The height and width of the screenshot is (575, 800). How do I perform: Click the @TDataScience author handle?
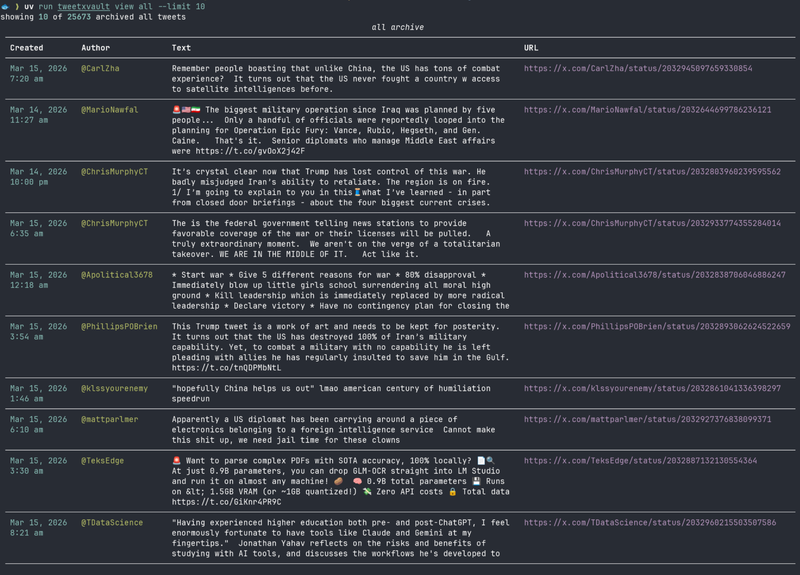click(x=112, y=522)
